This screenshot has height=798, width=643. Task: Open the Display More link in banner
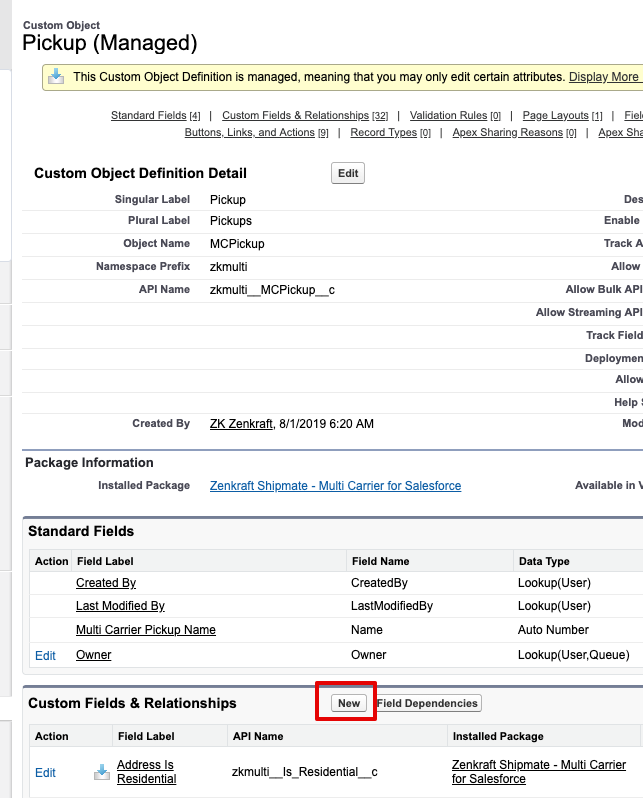click(605, 77)
